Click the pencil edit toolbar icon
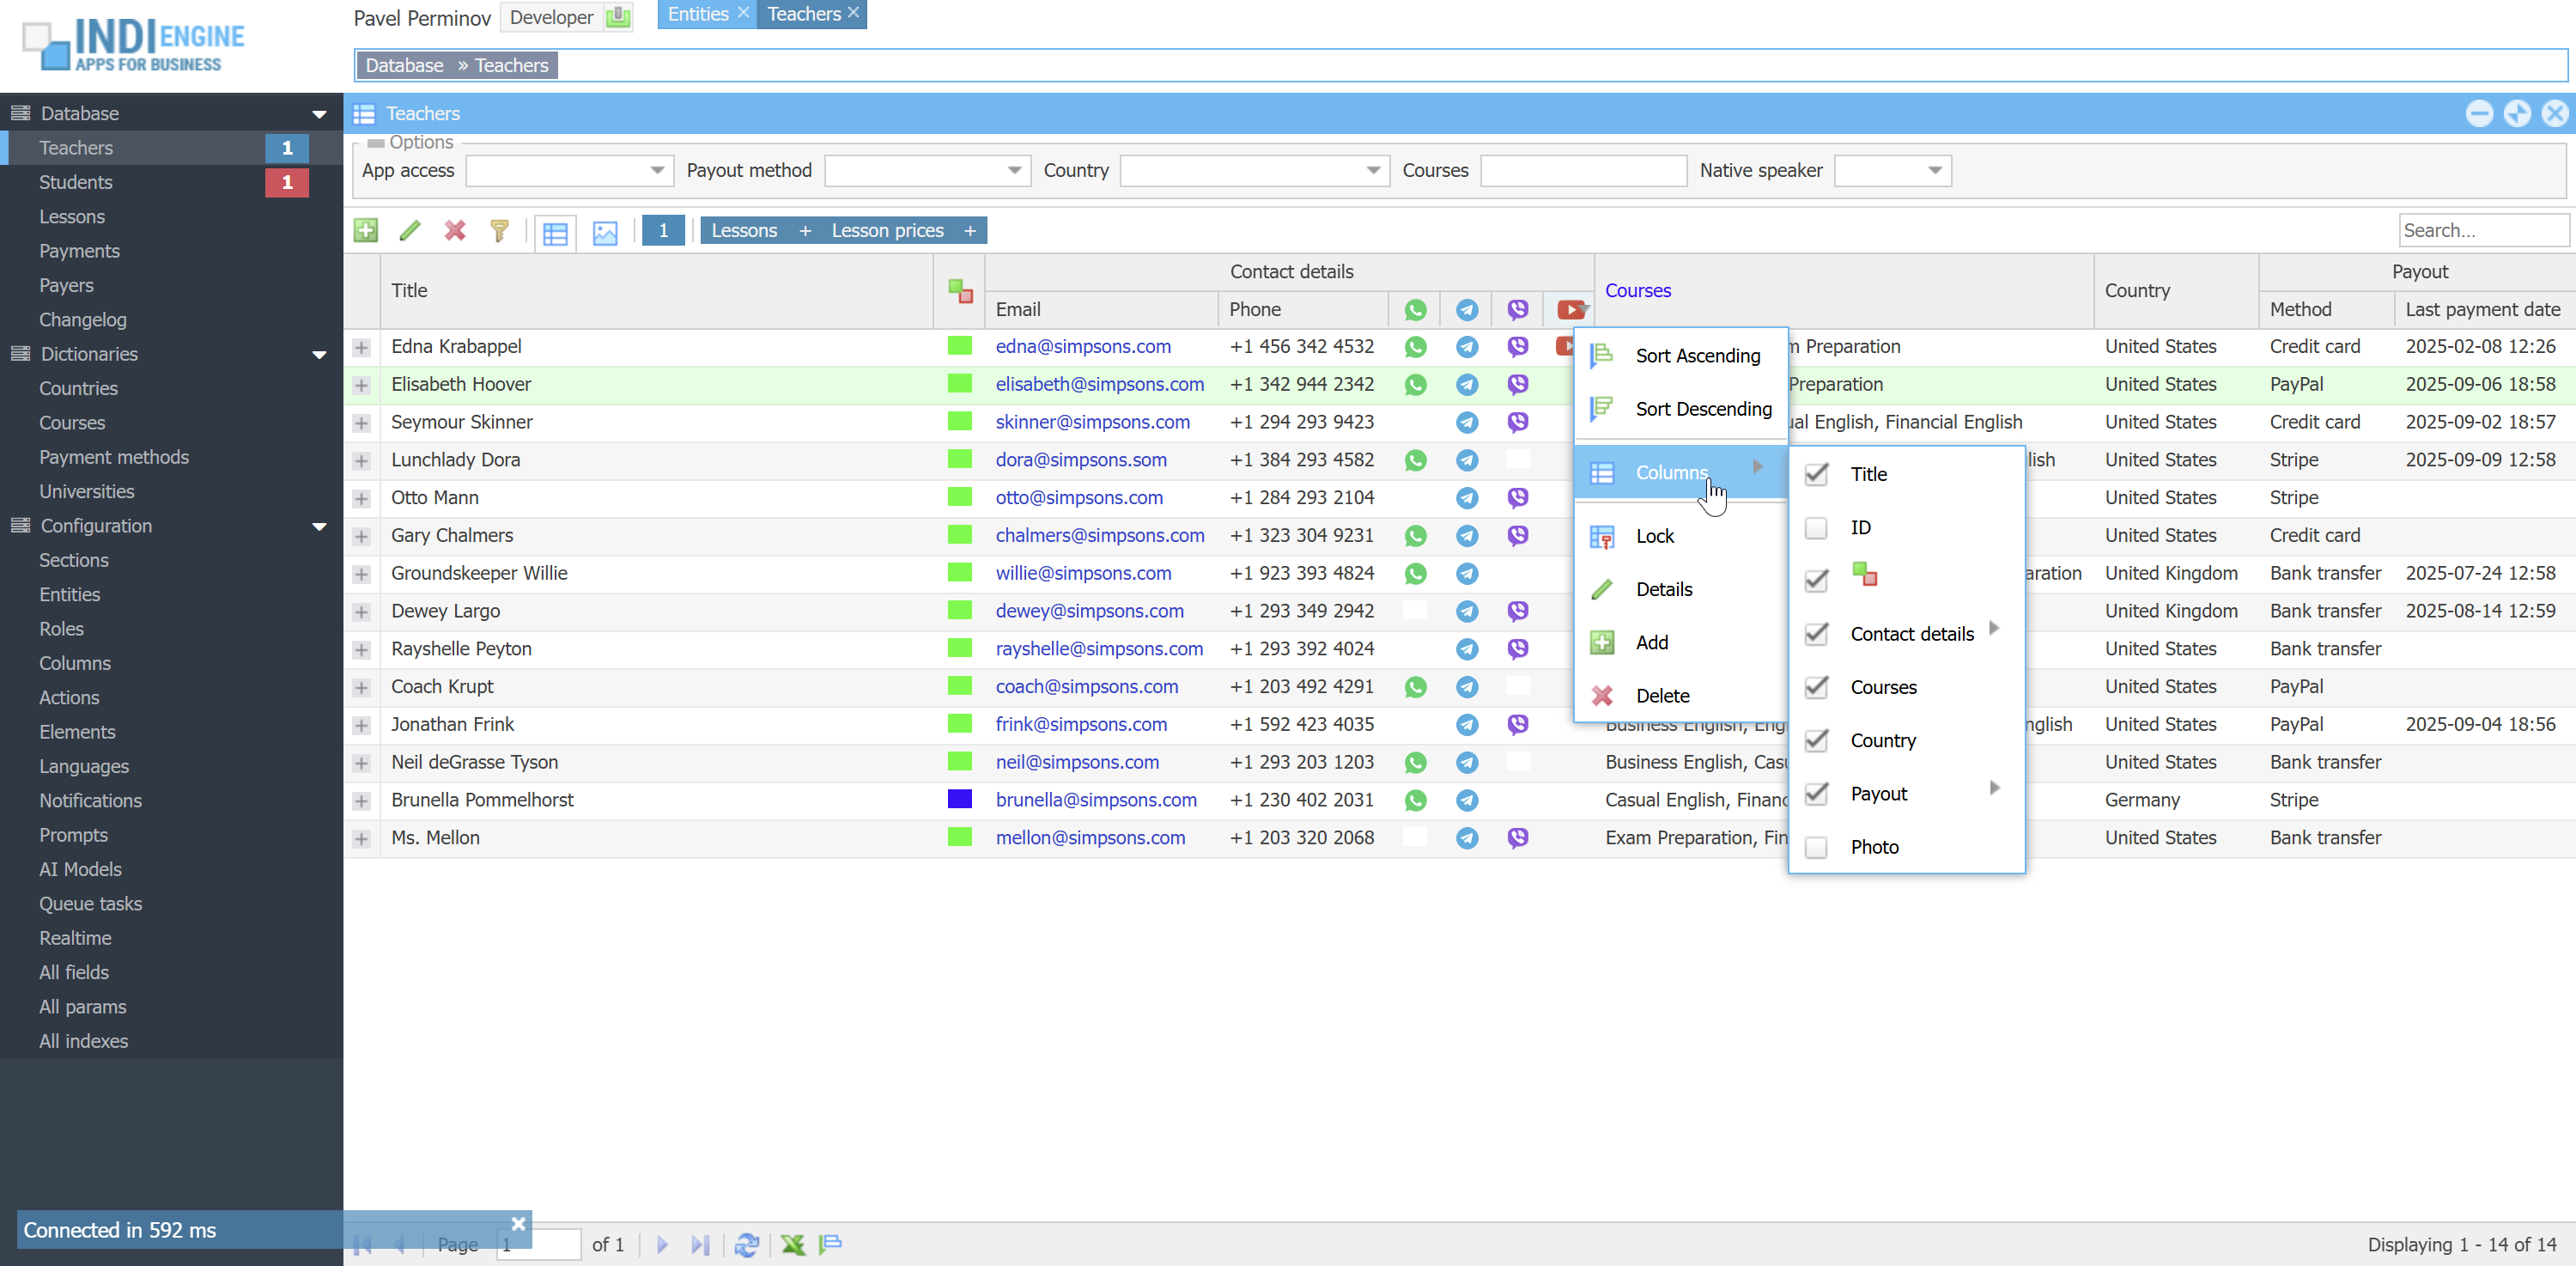 tap(410, 231)
